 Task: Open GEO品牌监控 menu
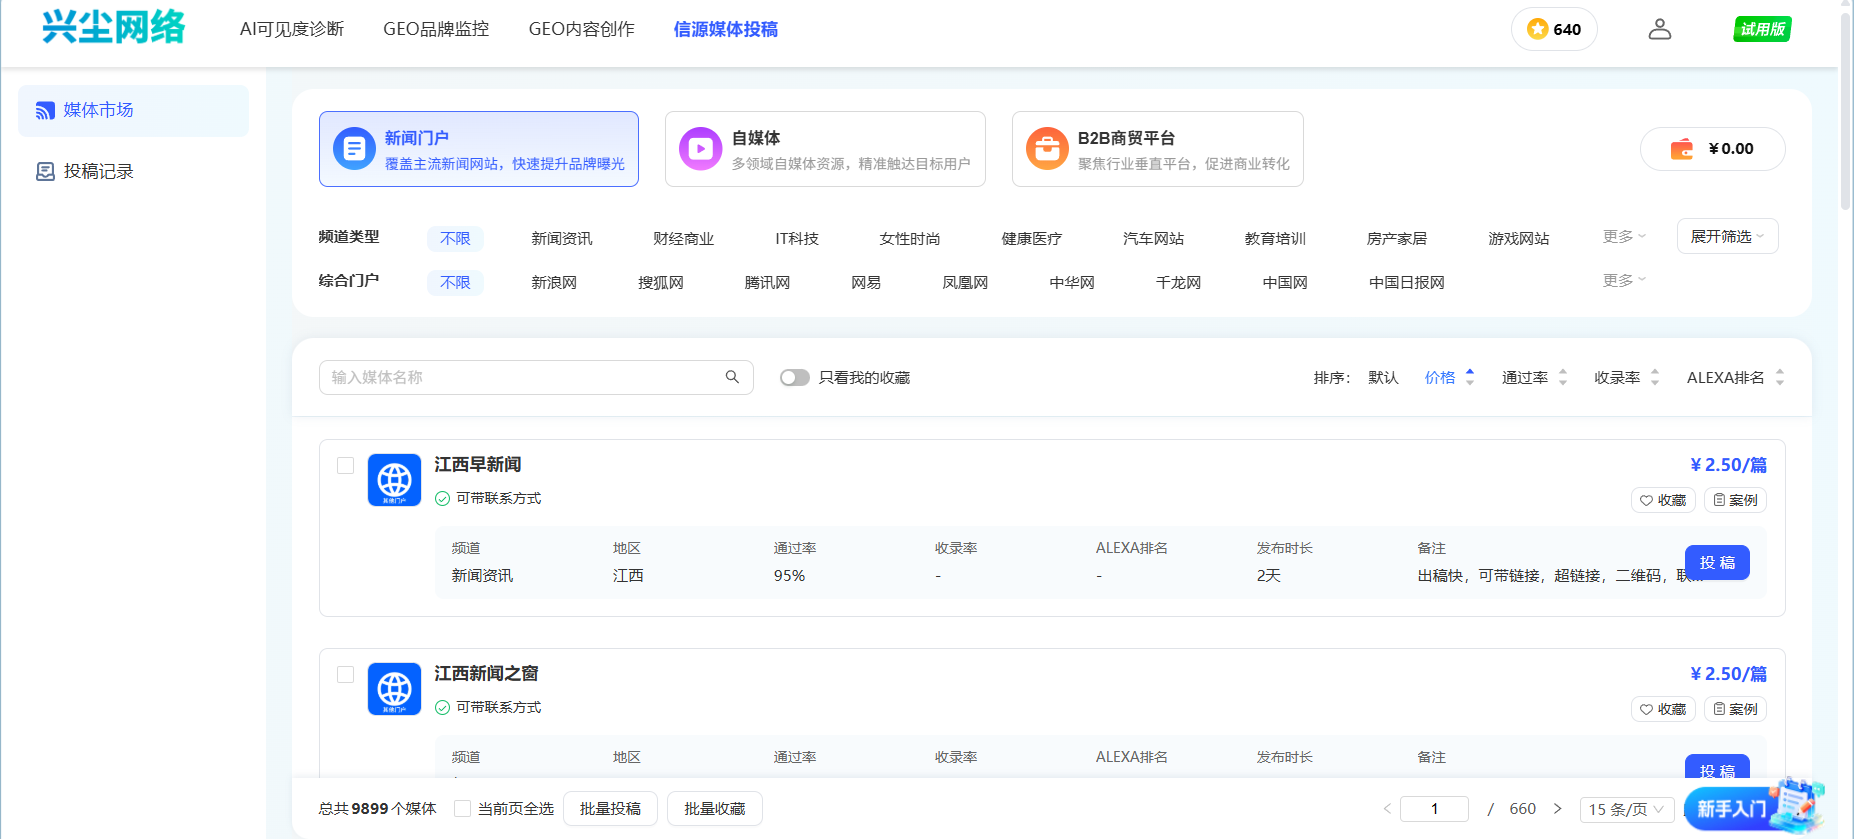tap(436, 29)
